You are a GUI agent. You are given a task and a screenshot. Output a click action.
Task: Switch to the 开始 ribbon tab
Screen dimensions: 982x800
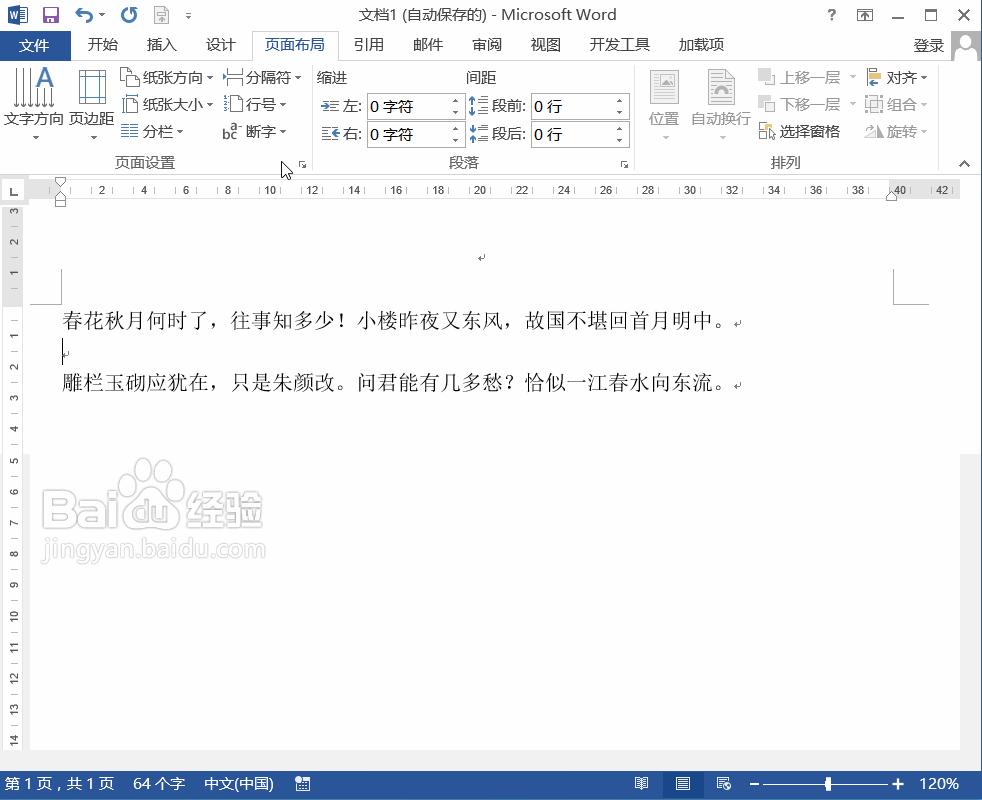pyautogui.click(x=104, y=44)
